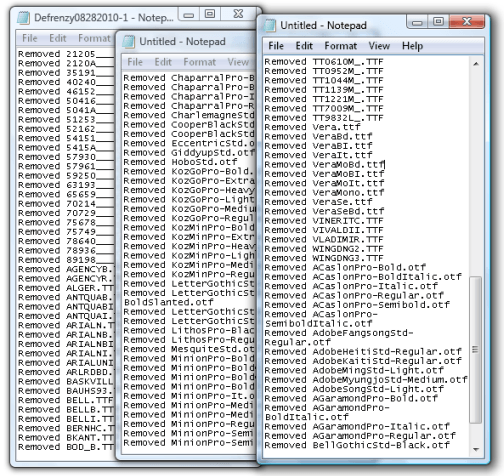Close the front Untitled Notepad window

pos(467,22)
